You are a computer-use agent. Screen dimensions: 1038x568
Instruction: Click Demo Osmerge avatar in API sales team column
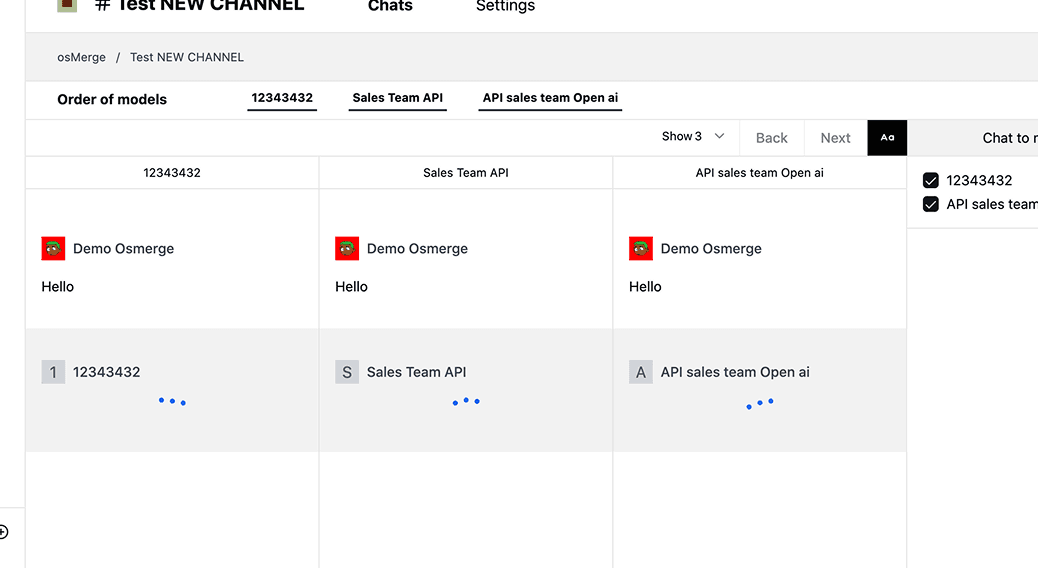pyautogui.click(x=641, y=249)
